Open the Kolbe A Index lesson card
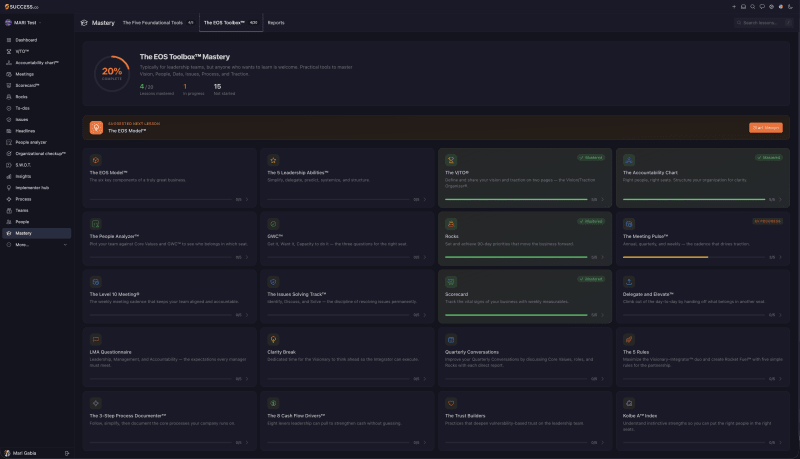 click(x=703, y=421)
